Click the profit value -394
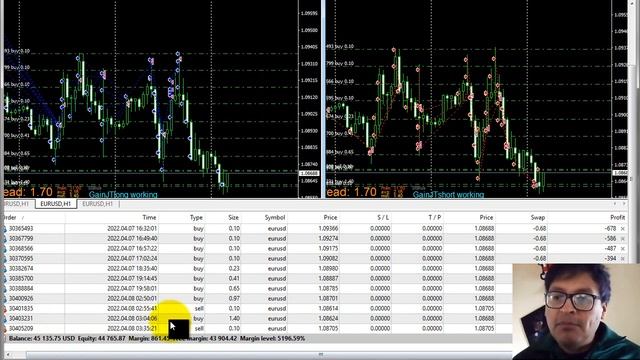The width and height of the screenshot is (640, 360). (x=610, y=258)
